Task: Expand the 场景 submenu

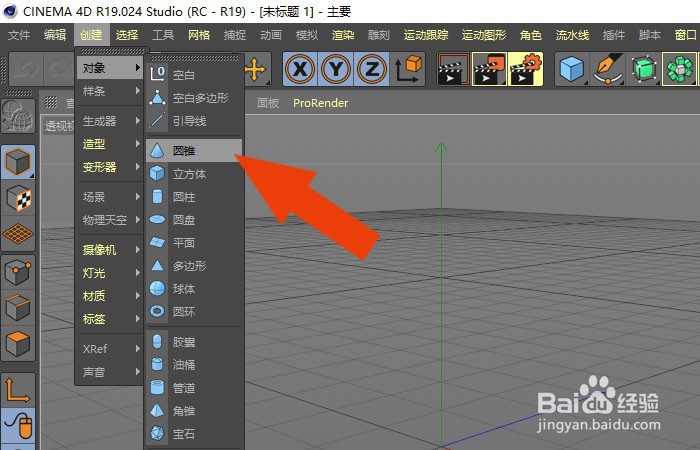Action: click(110, 197)
